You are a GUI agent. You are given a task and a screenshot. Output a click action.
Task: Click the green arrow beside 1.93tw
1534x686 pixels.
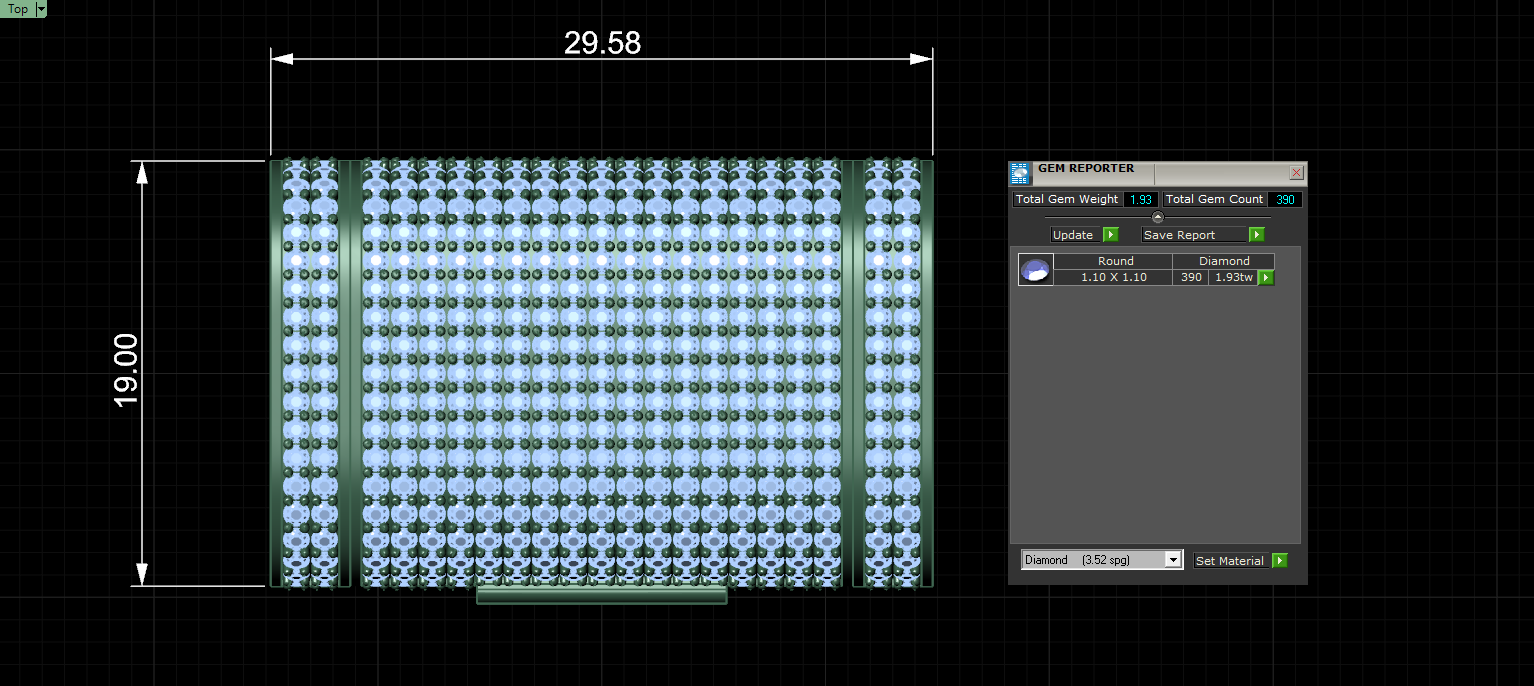[x=1266, y=278]
